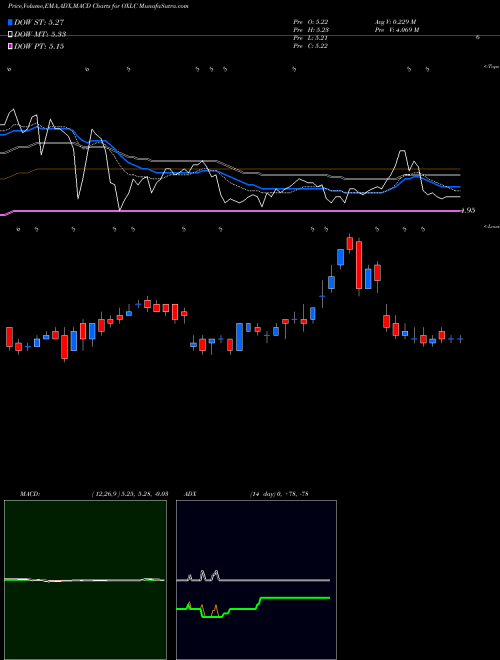Click the "Pre L: 5.21" low value
Screen dimensions: 500x660
pos(311,38)
